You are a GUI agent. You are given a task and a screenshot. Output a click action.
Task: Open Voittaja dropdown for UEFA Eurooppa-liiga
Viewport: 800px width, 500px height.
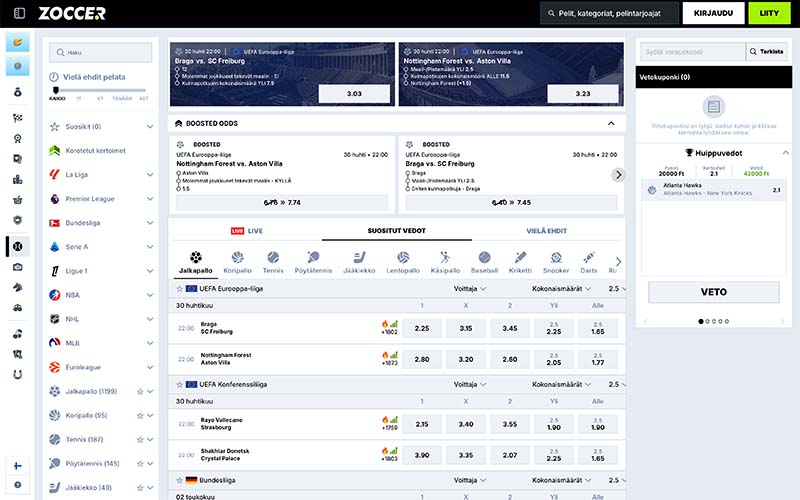click(470, 289)
